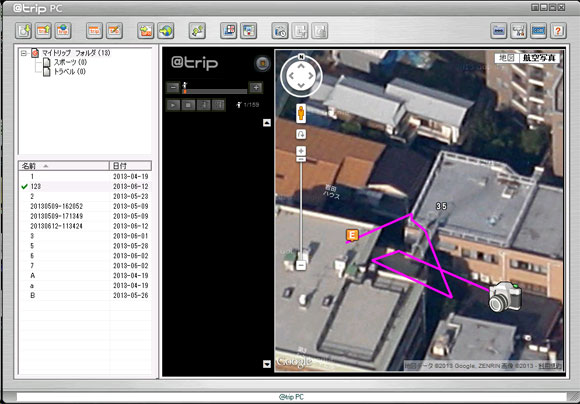580x404 pixels.
Task: Click the network tools toolbar icon
Action: (519, 31)
